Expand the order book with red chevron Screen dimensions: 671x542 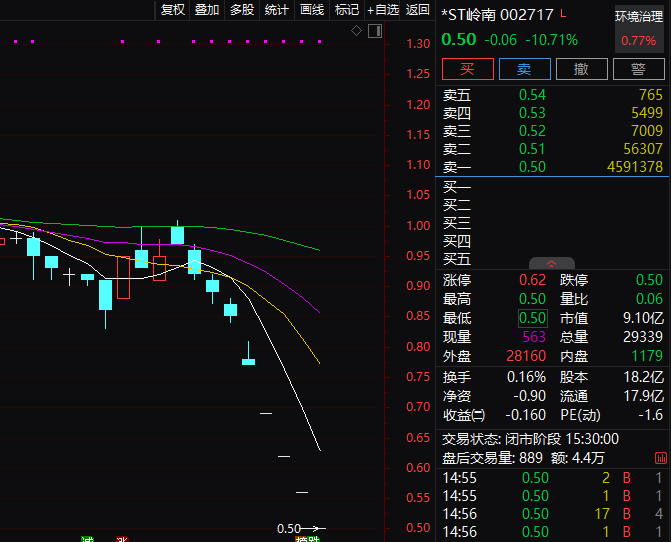[552, 264]
